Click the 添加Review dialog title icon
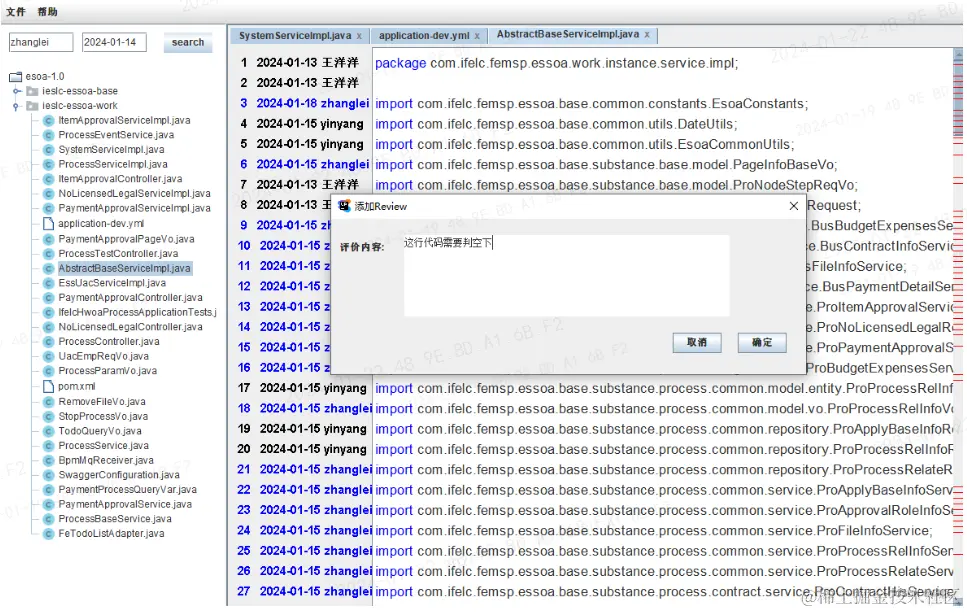The width and height of the screenshot is (967, 613). click(x=345, y=207)
